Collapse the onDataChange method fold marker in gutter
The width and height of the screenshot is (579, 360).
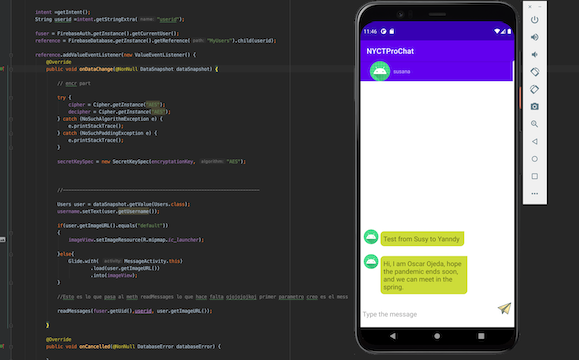[11, 69]
